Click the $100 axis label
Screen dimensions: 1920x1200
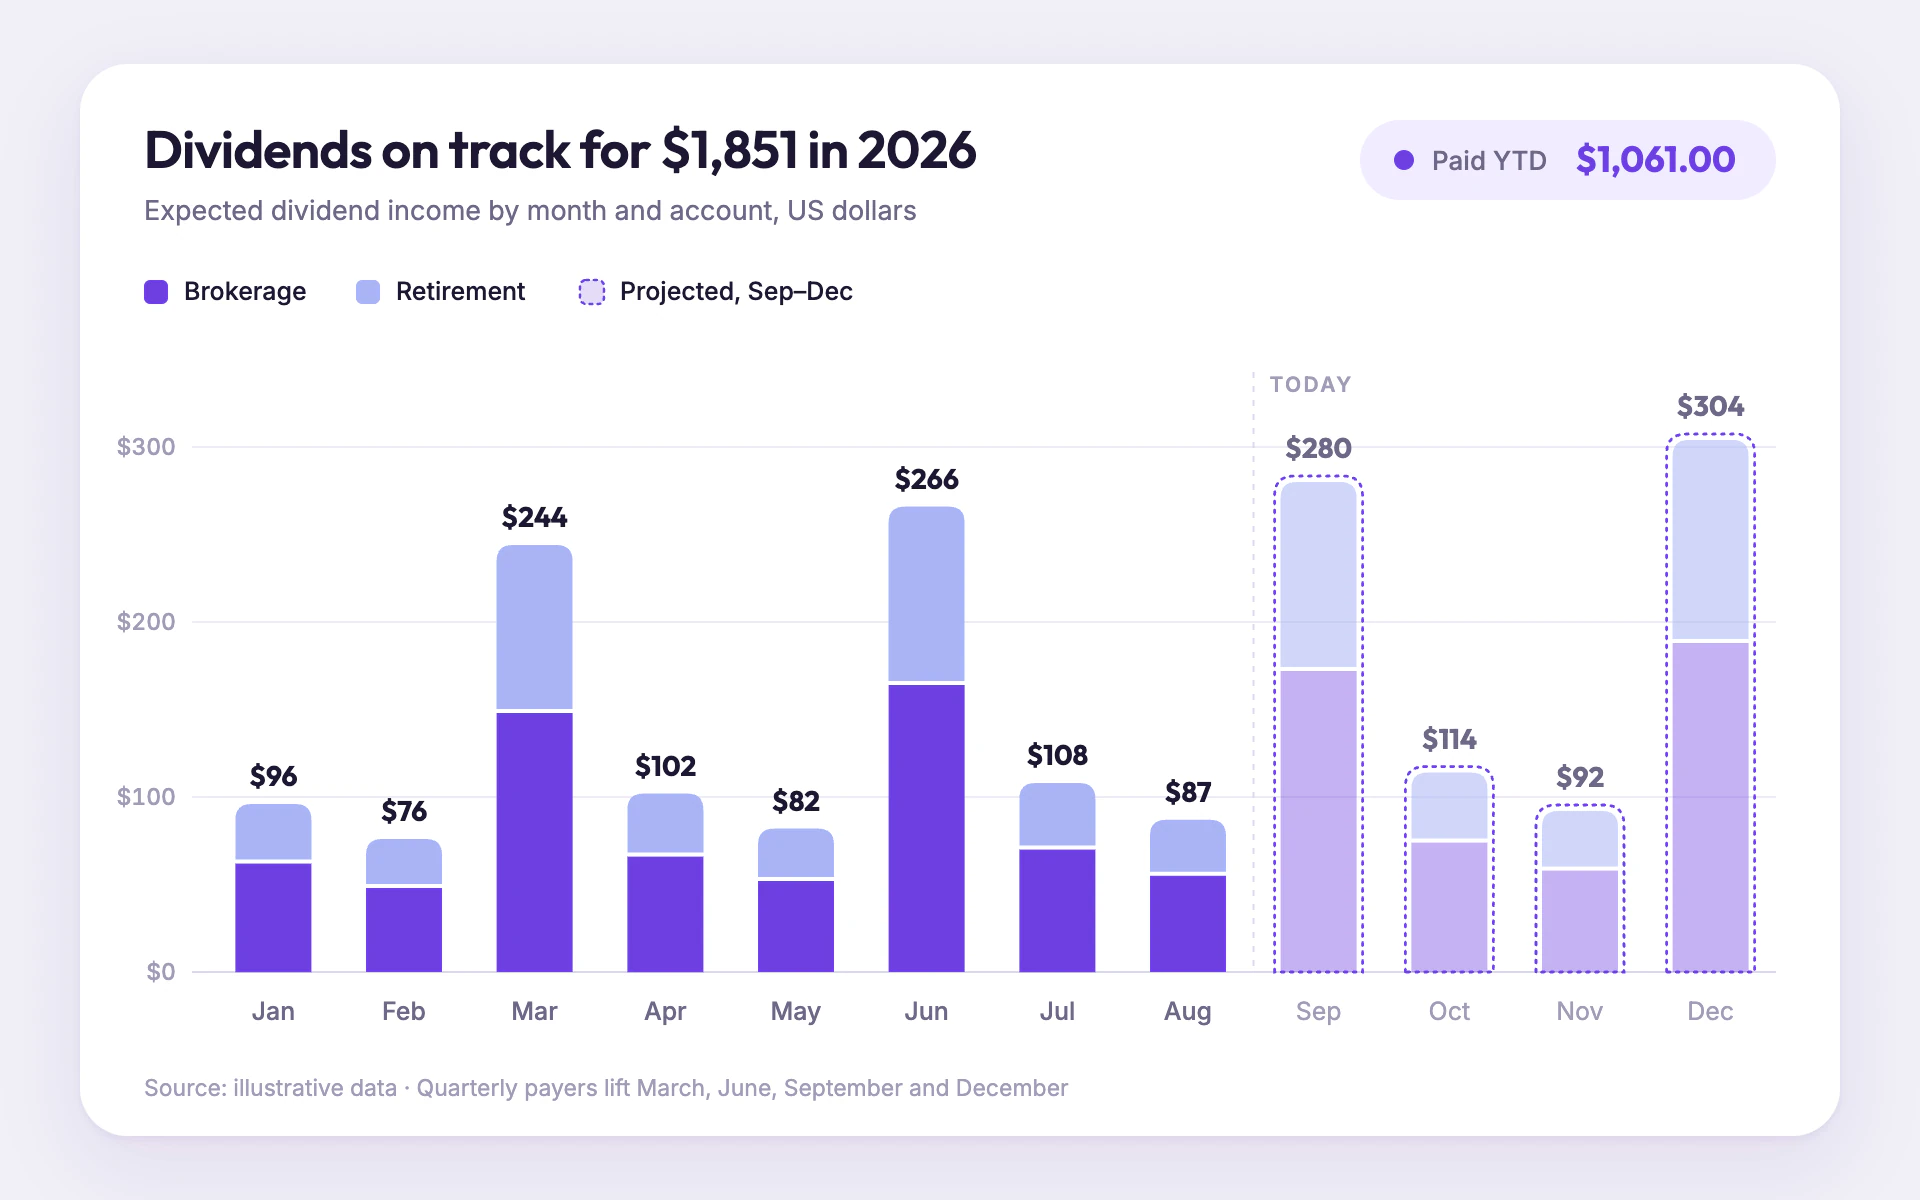146,797
